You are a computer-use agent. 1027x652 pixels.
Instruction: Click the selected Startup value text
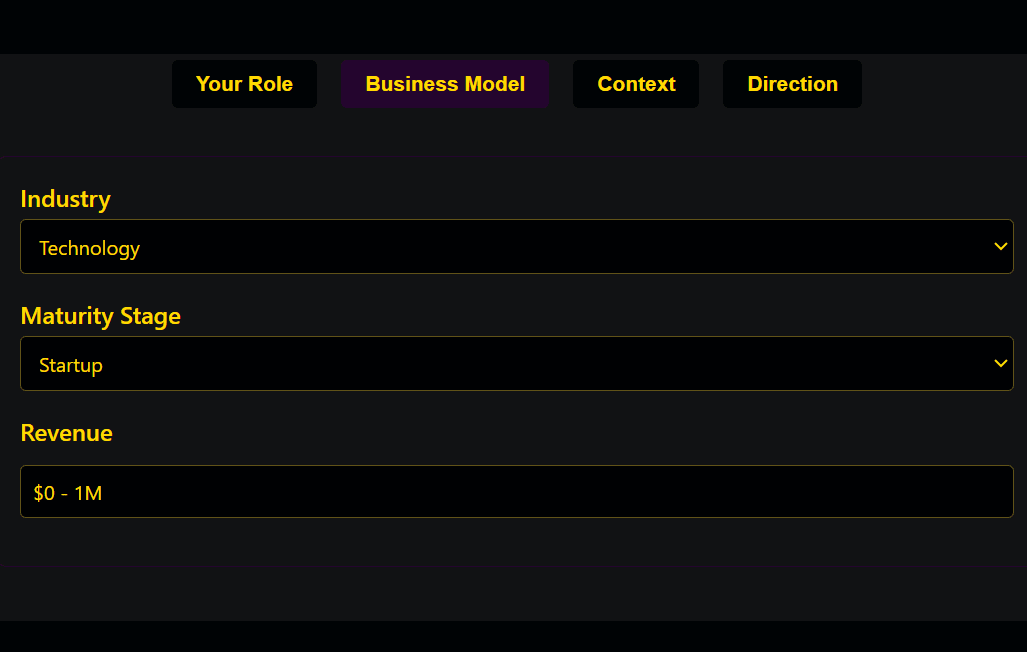point(71,365)
